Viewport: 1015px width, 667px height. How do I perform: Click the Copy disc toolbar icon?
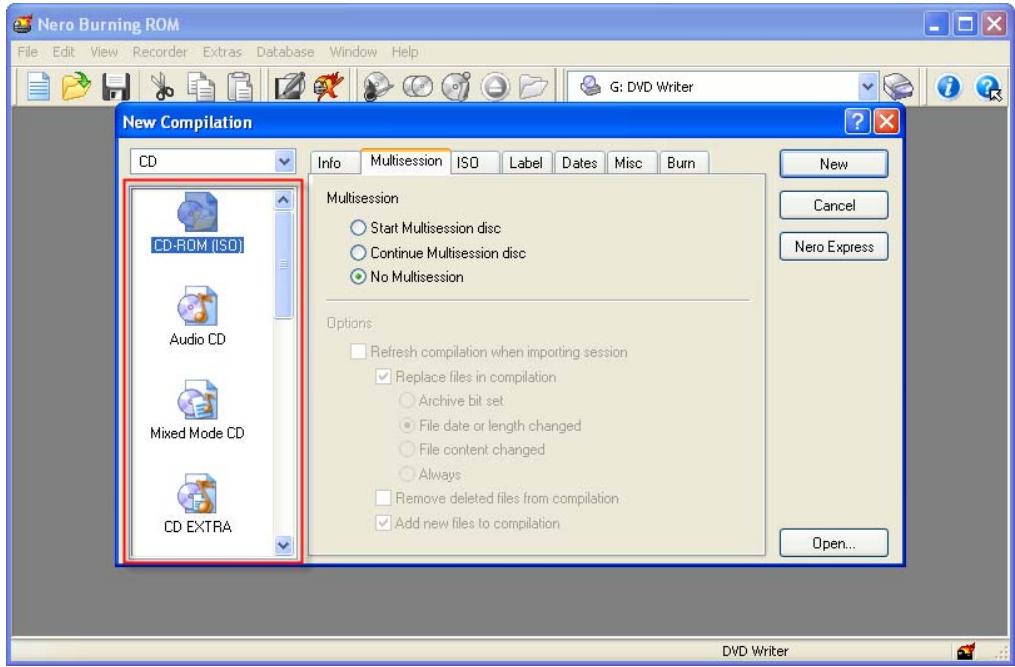coord(418,87)
